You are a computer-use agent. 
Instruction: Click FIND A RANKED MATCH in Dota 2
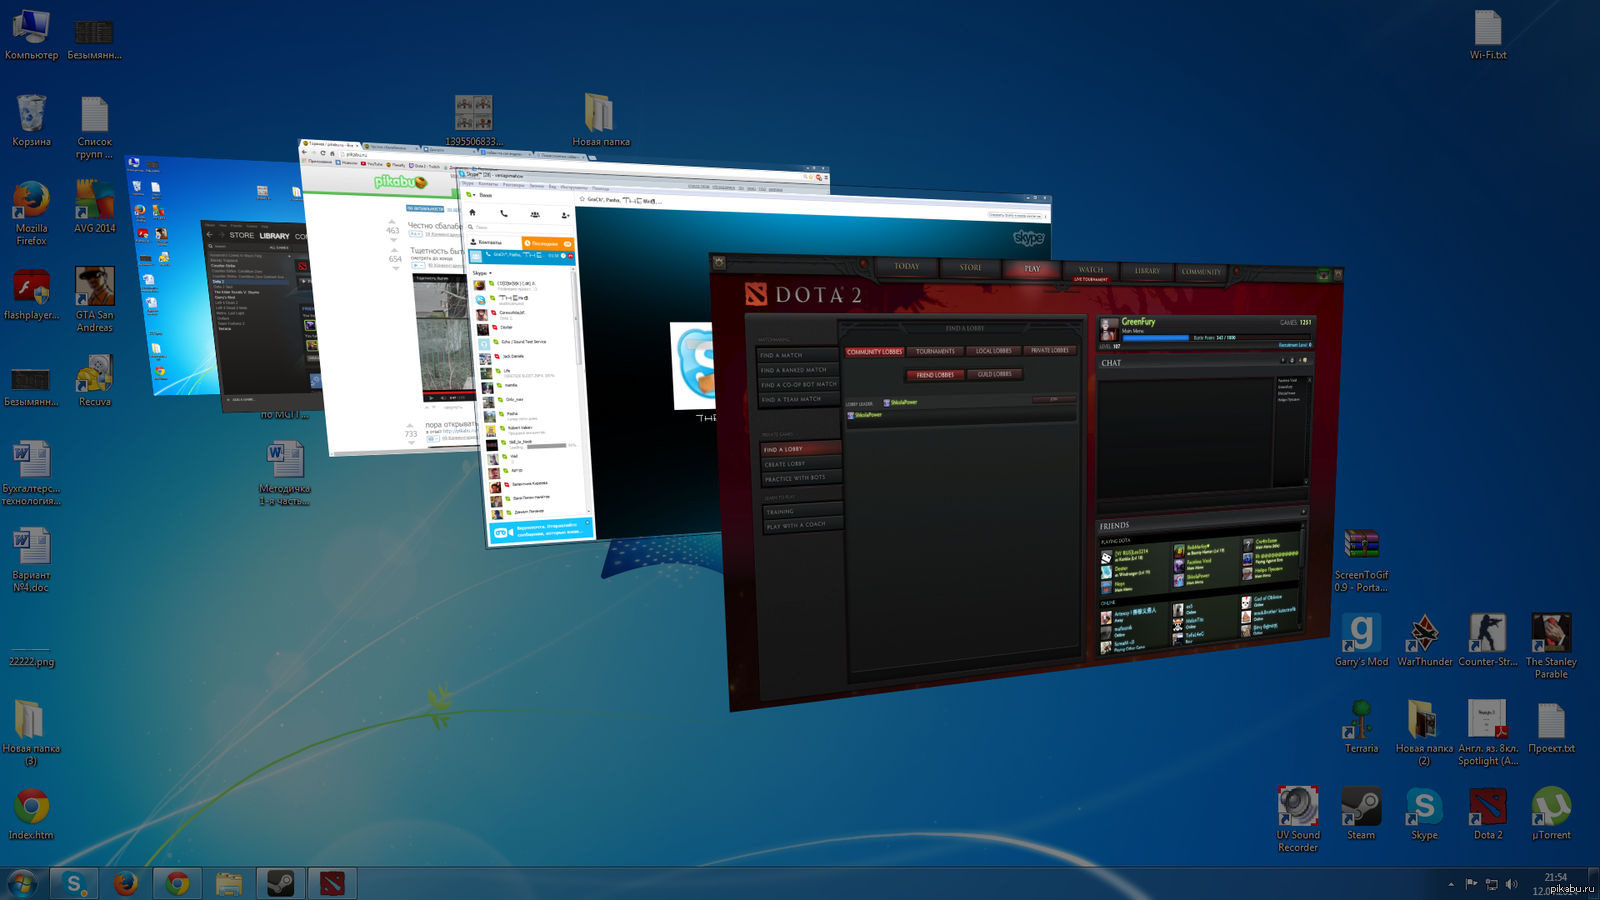point(798,370)
